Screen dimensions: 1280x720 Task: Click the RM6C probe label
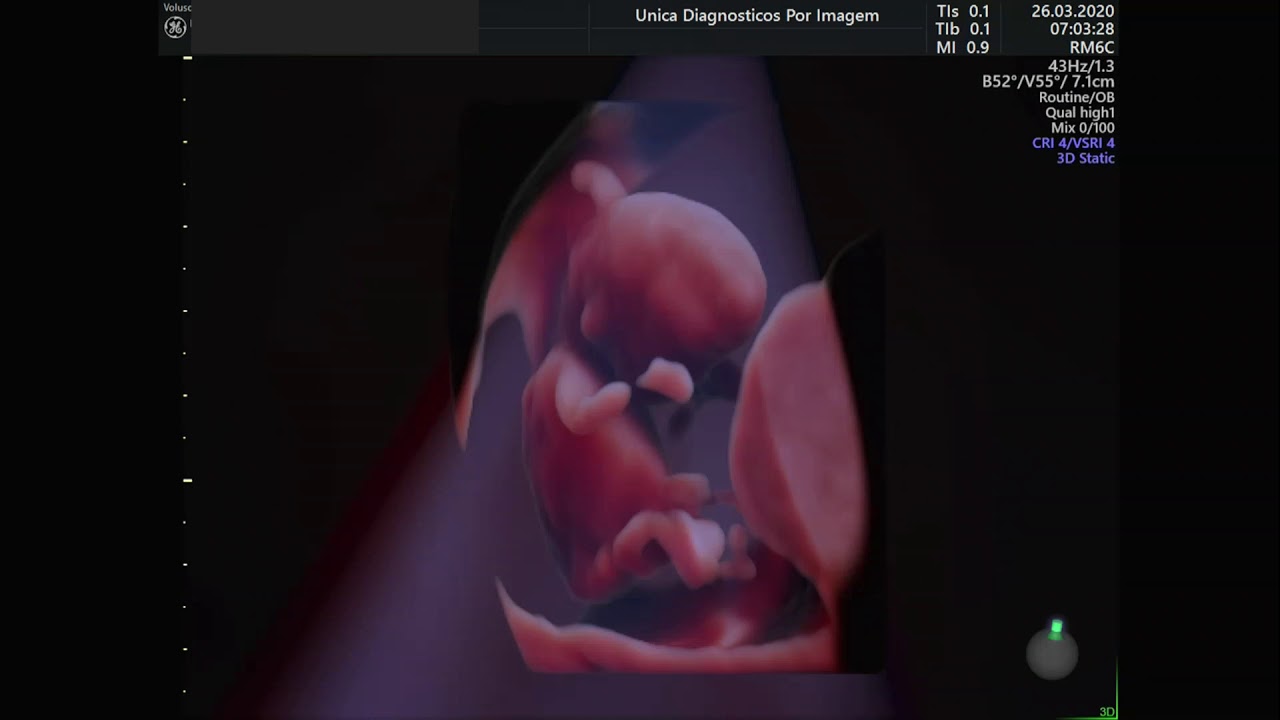tap(1092, 47)
